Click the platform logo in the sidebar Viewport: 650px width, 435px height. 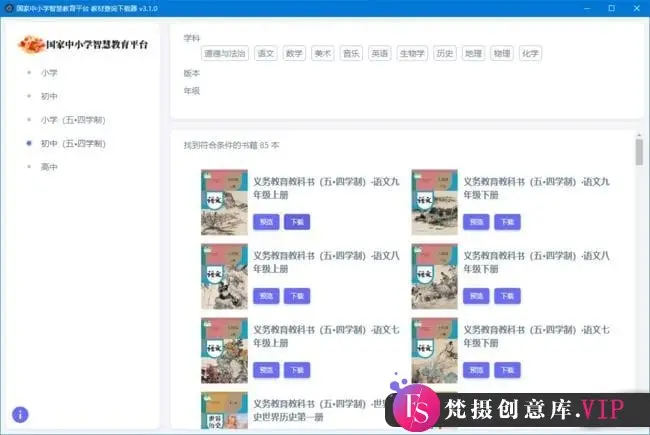(x=83, y=44)
